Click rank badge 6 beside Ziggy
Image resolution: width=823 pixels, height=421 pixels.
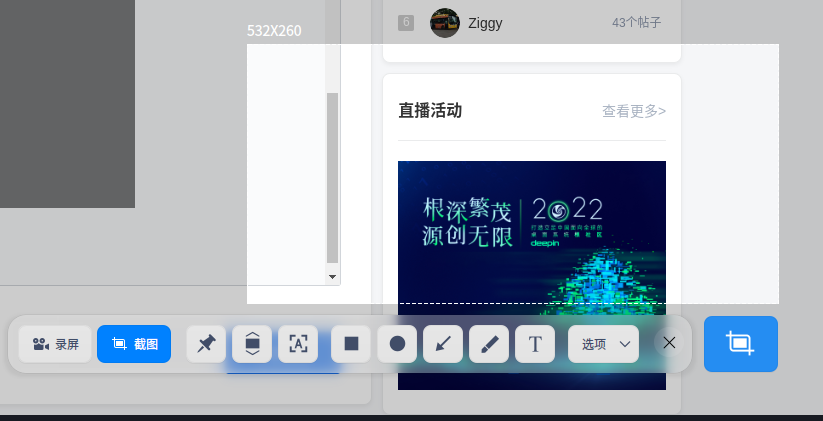[x=406, y=23]
